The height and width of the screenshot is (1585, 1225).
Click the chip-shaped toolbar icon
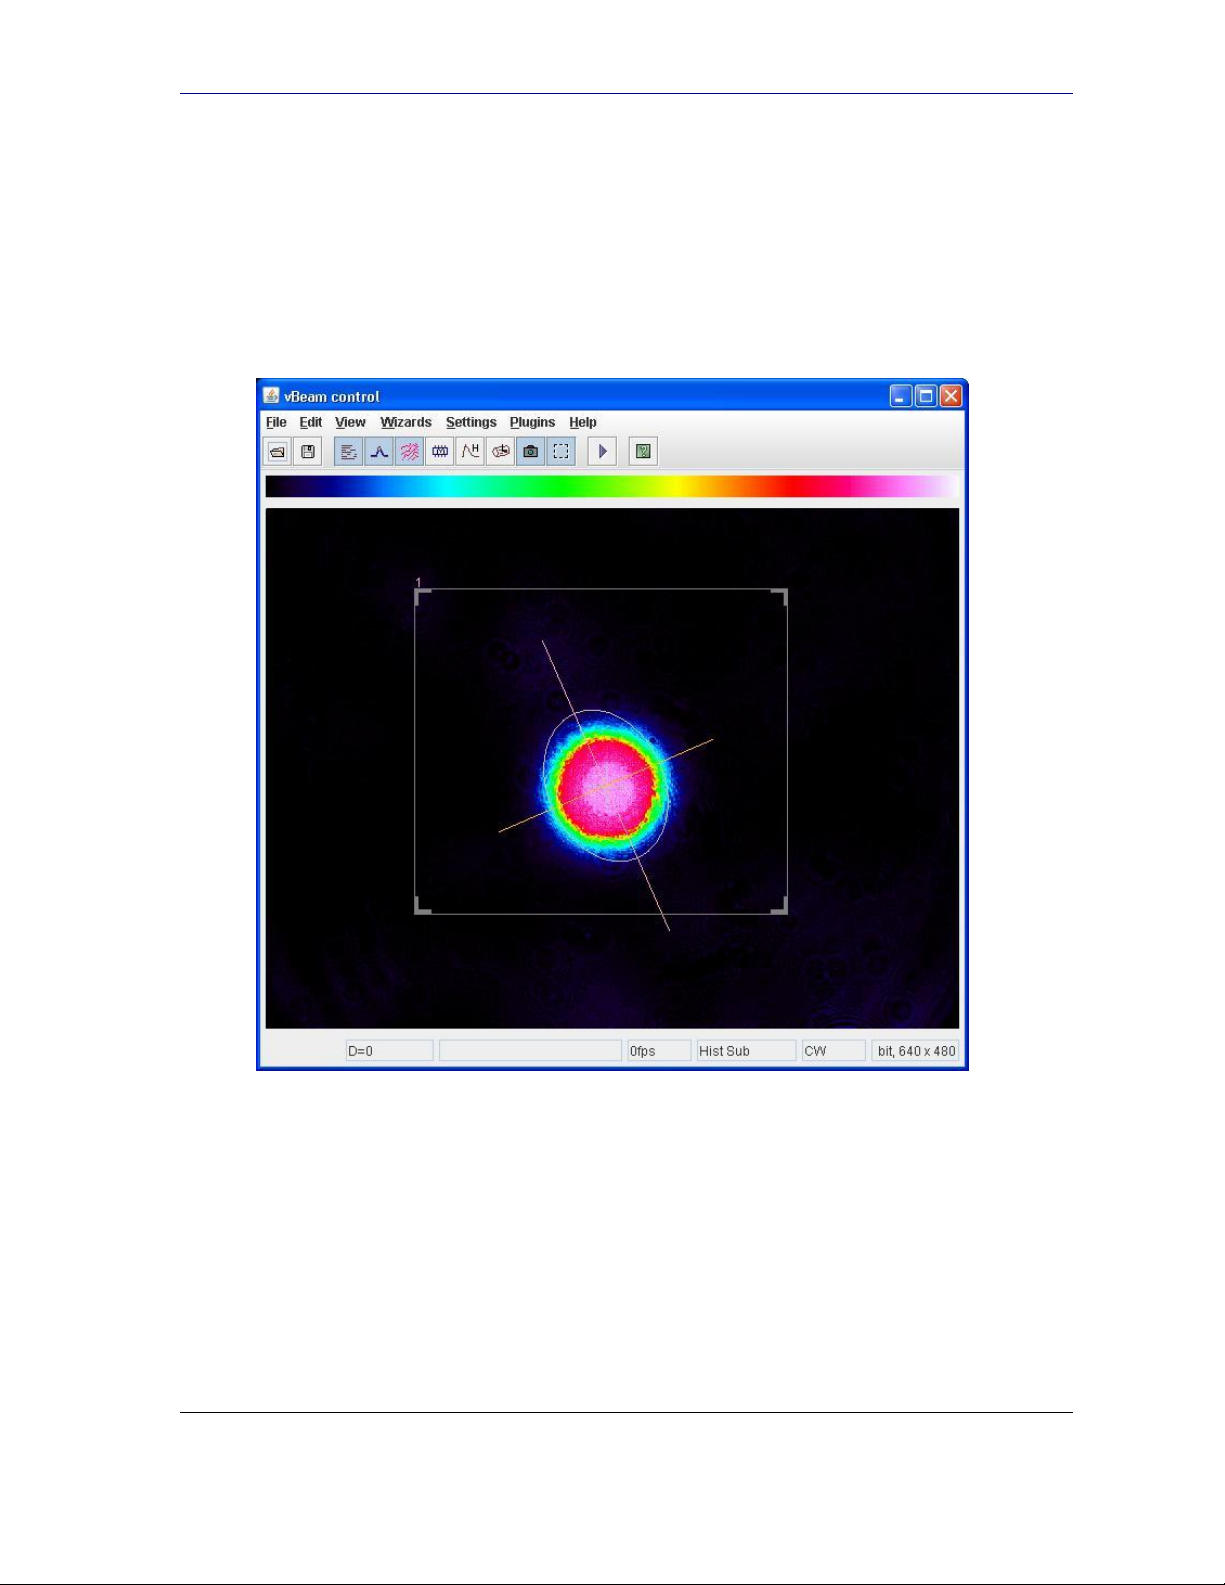point(440,452)
